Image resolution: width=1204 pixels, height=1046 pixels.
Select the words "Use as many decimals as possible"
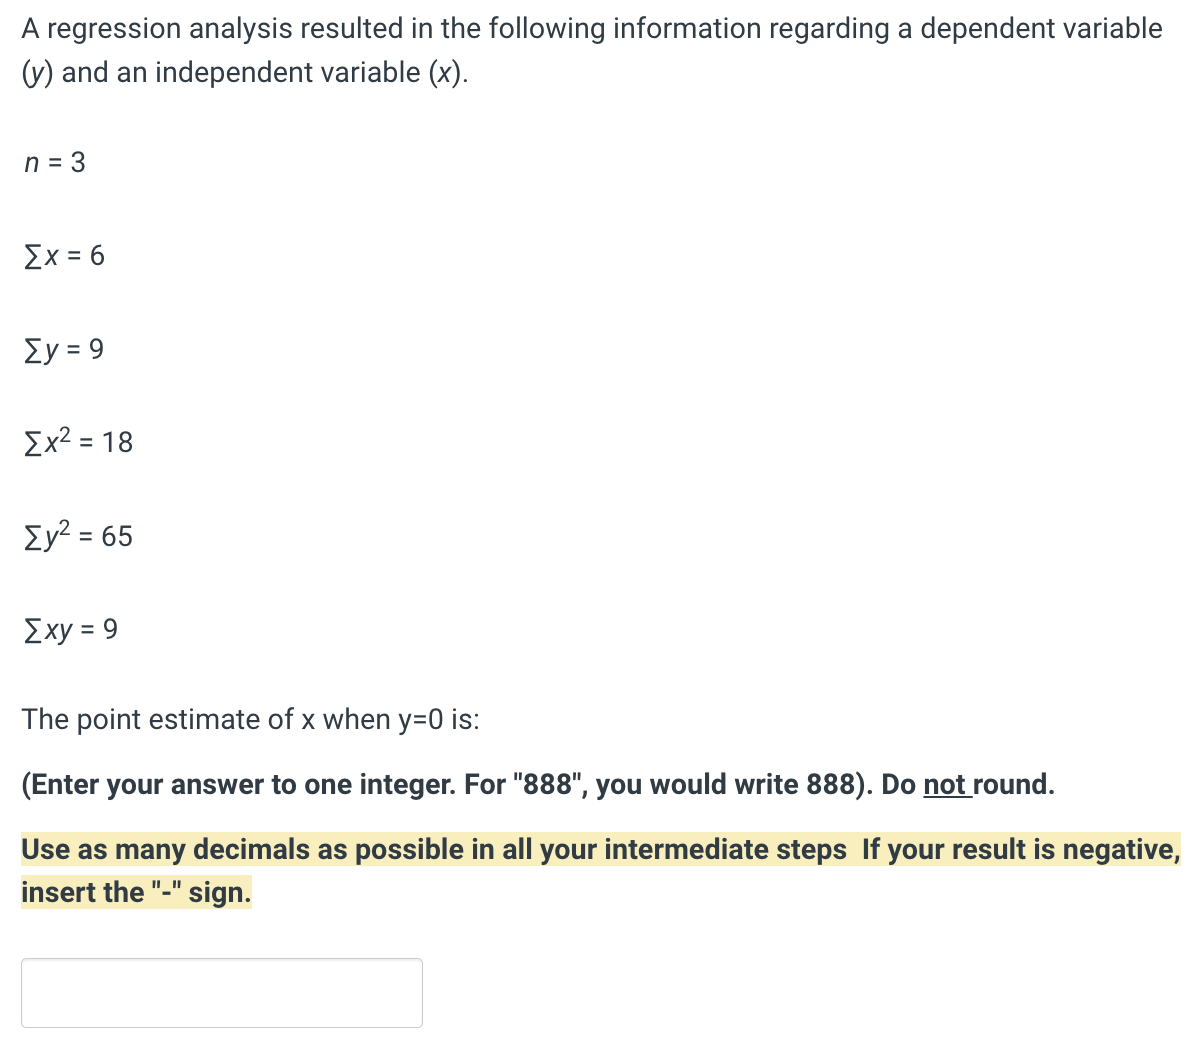200,849
